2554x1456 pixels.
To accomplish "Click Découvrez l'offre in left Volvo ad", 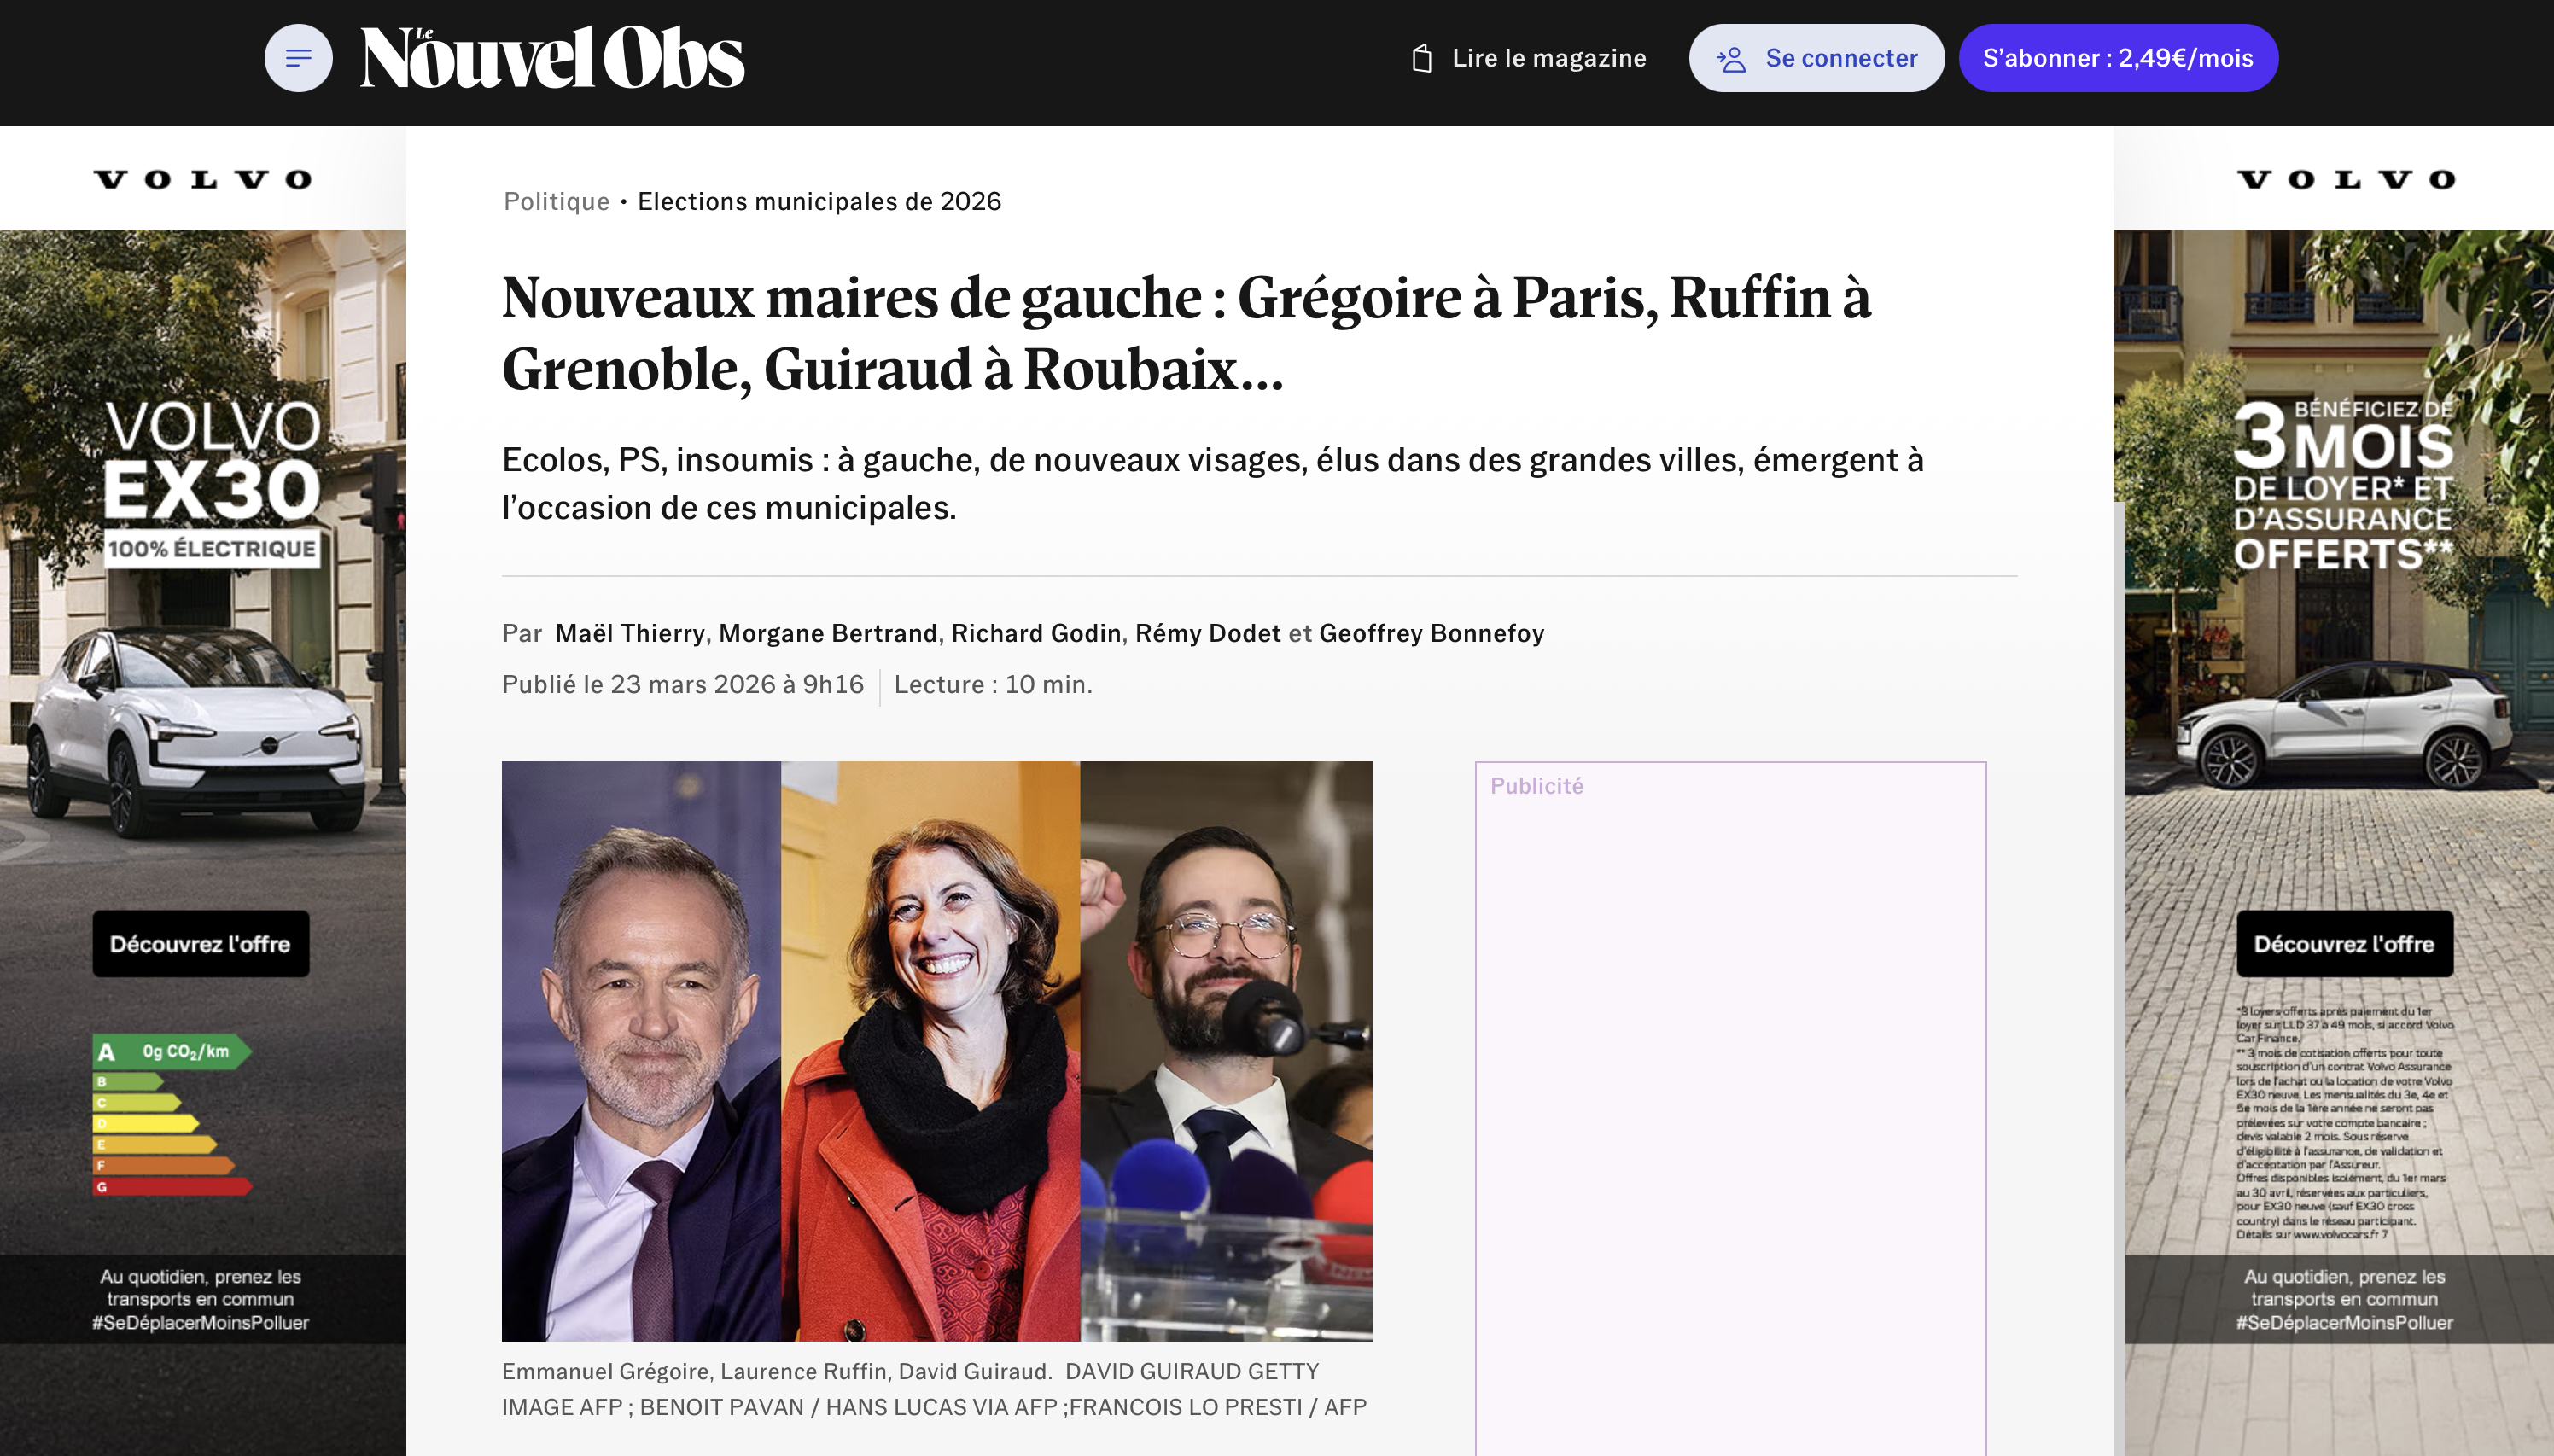I will [x=201, y=943].
